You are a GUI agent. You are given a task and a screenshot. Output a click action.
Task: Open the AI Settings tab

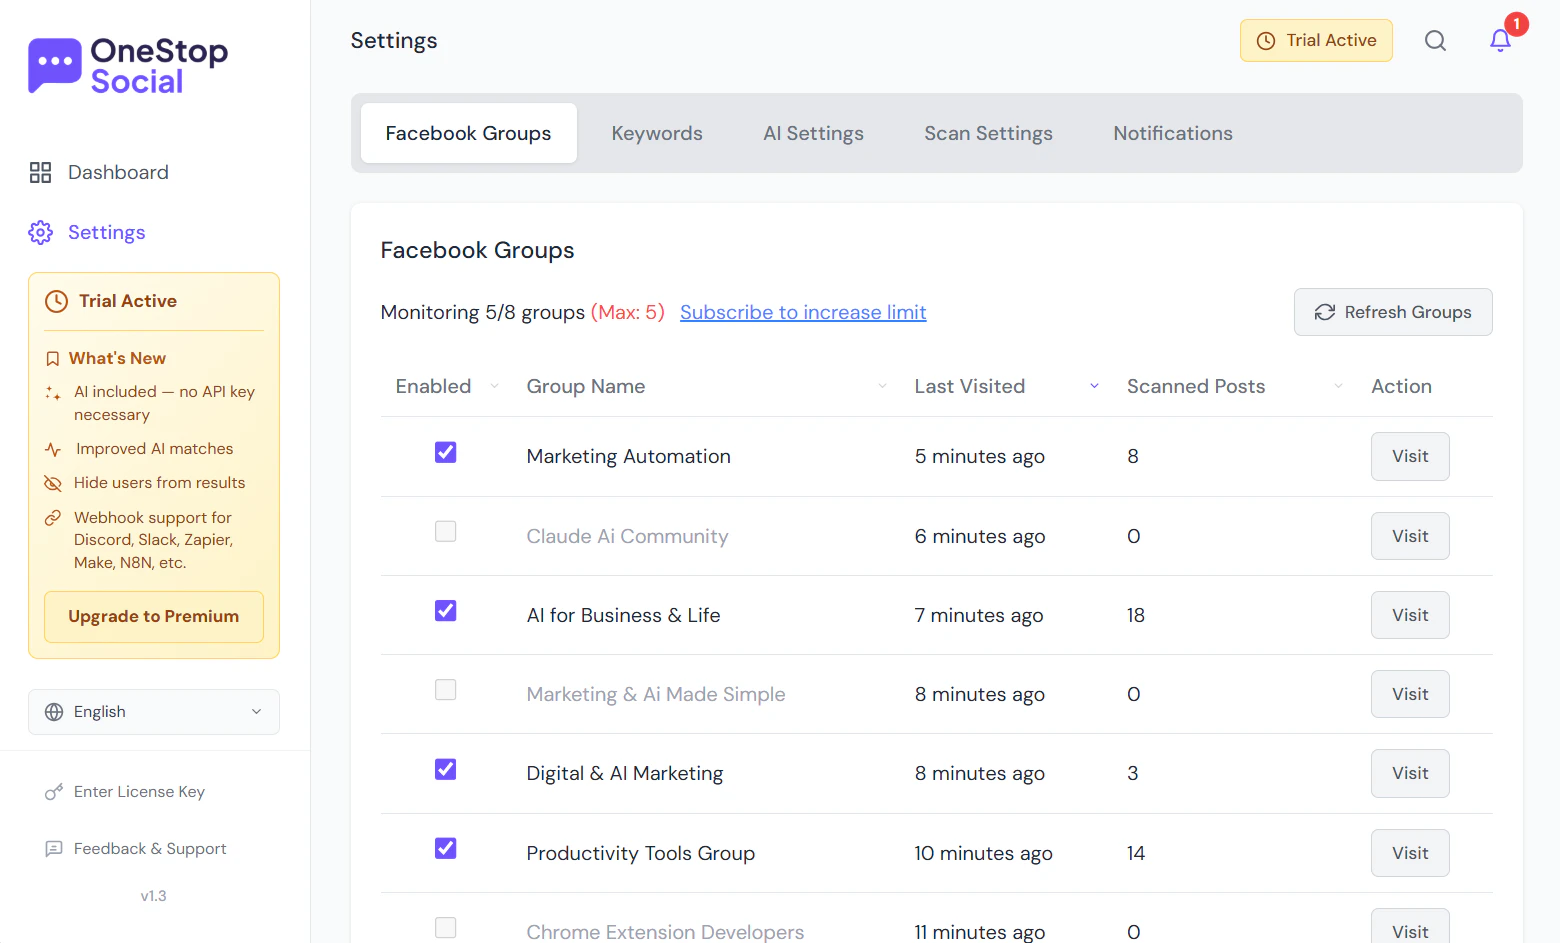tap(813, 133)
